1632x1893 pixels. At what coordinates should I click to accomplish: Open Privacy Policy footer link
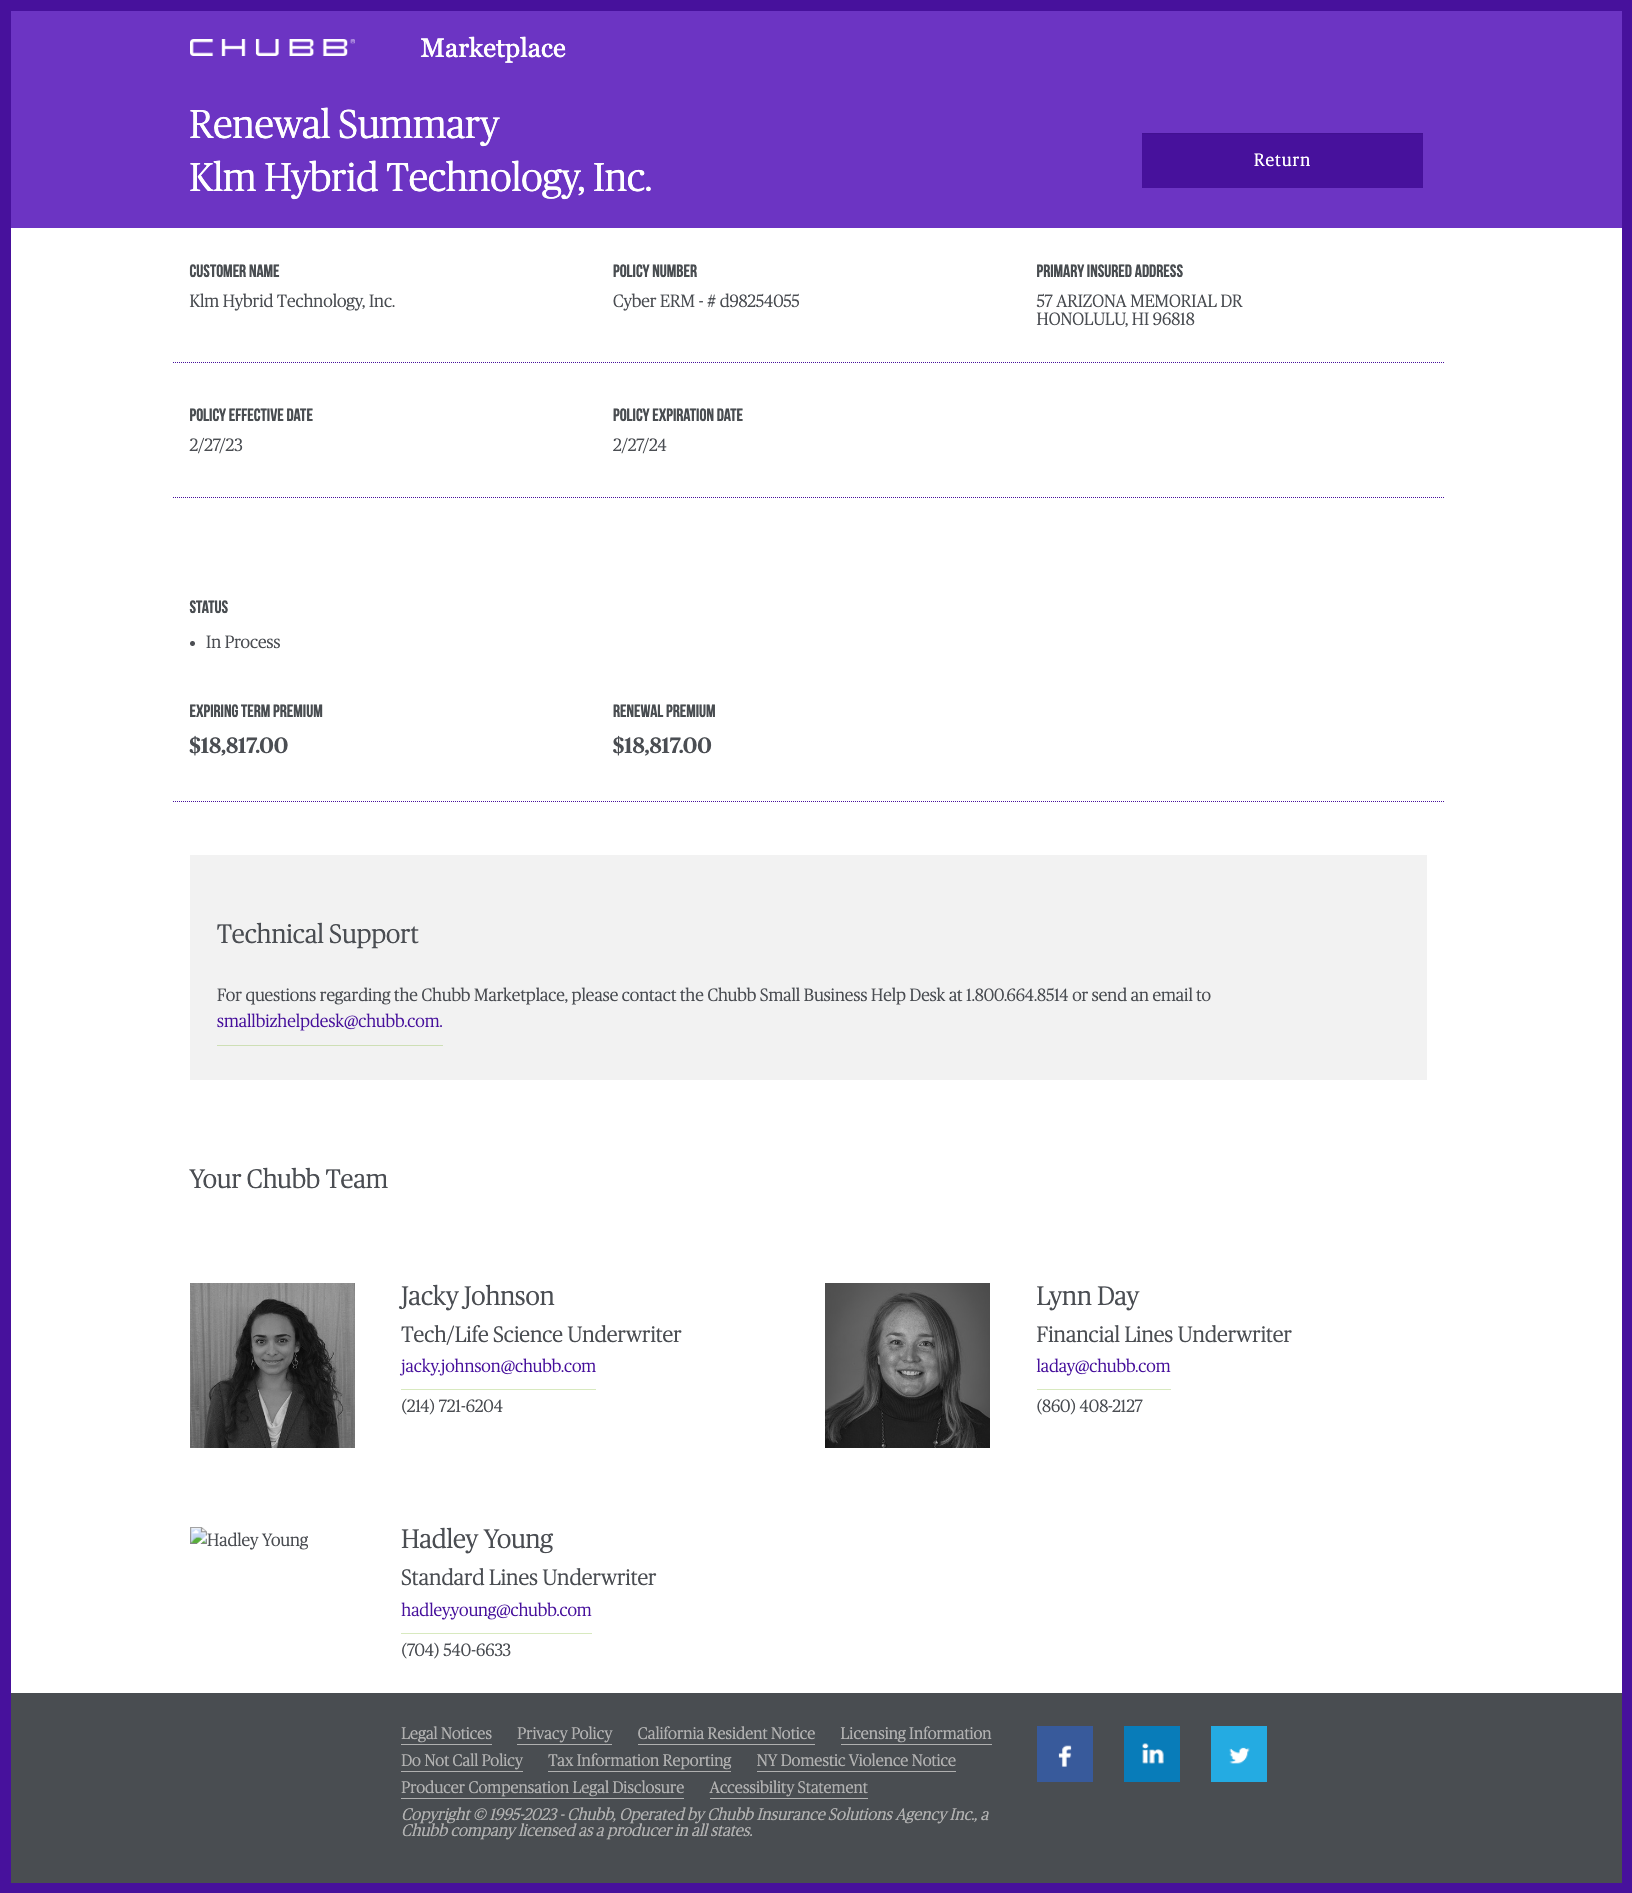coord(564,1733)
